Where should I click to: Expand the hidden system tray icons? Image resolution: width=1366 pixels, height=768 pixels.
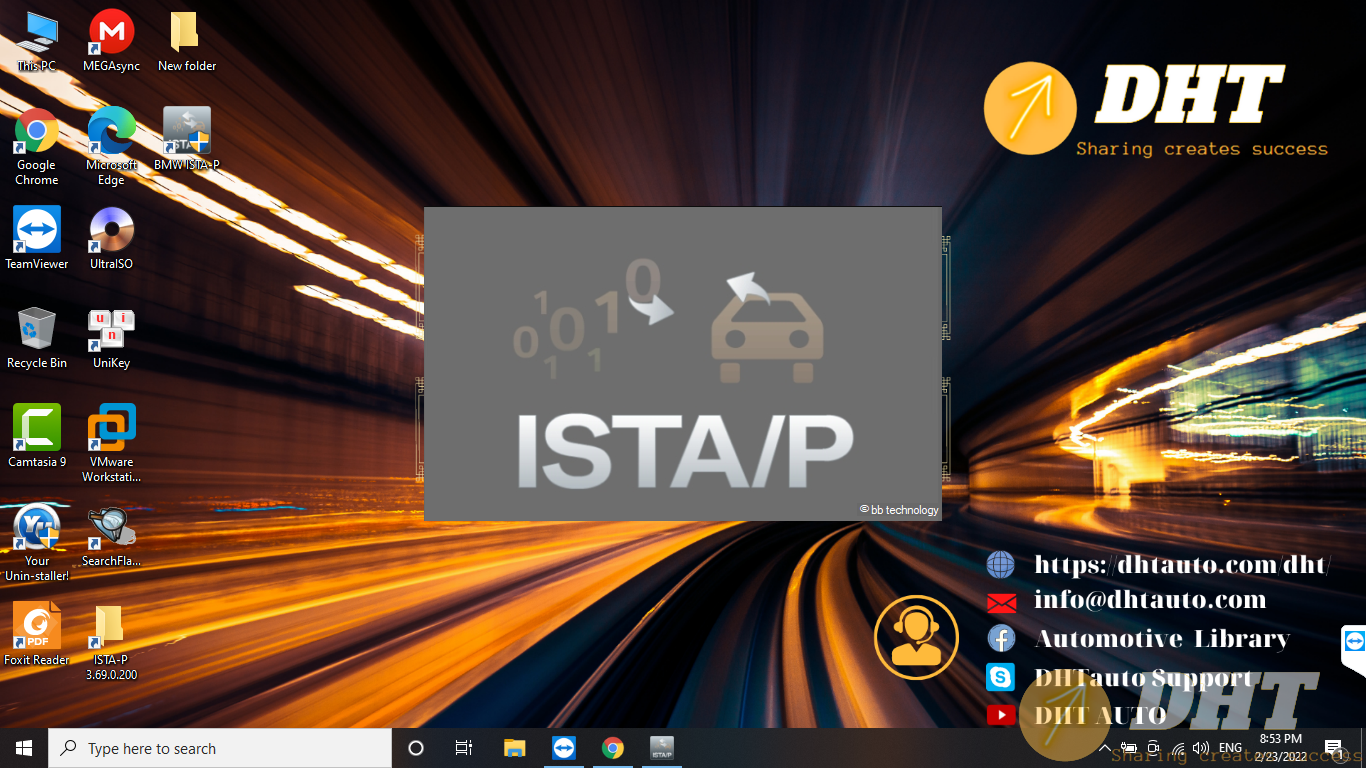pyautogui.click(x=1104, y=748)
